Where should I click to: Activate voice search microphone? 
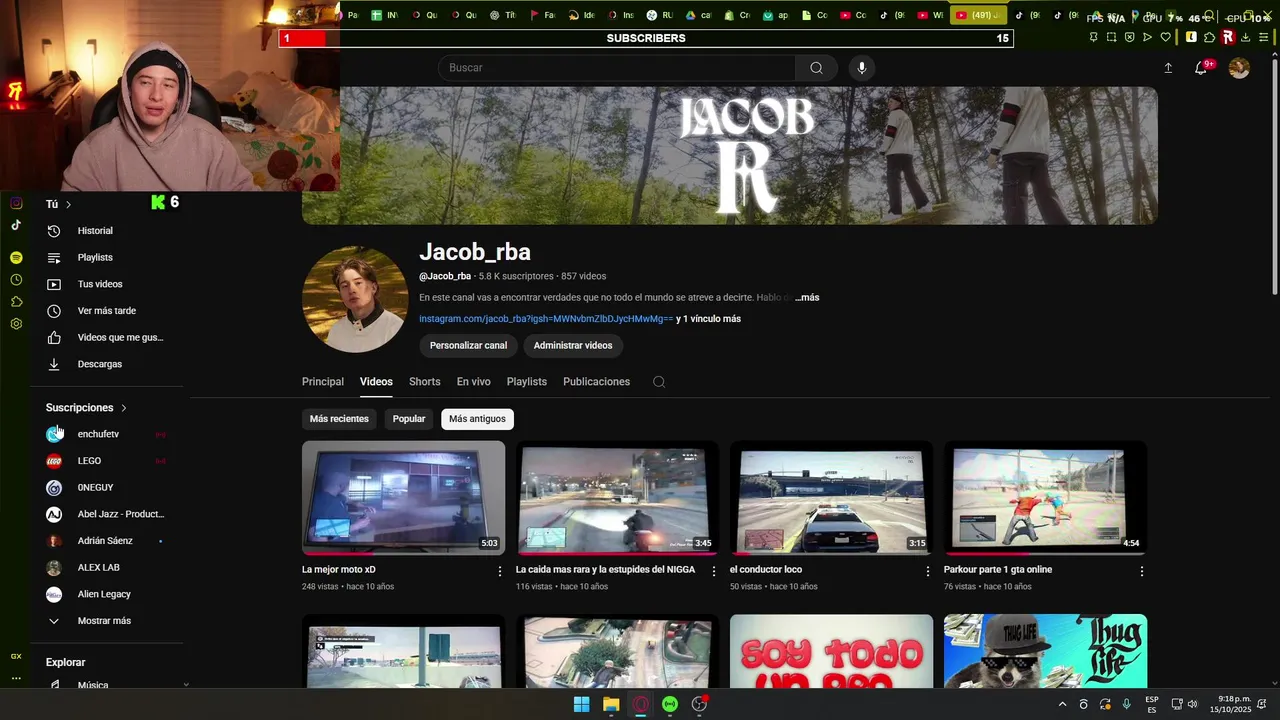point(862,68)
